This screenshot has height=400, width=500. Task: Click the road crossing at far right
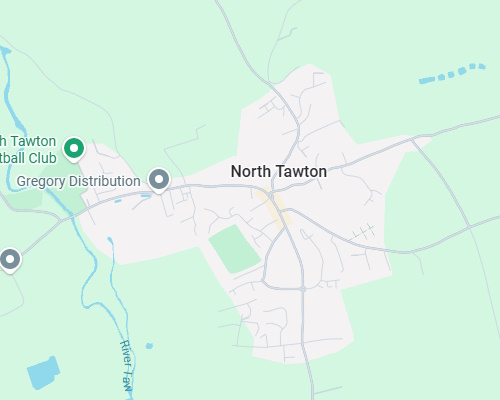pos(469,227)
